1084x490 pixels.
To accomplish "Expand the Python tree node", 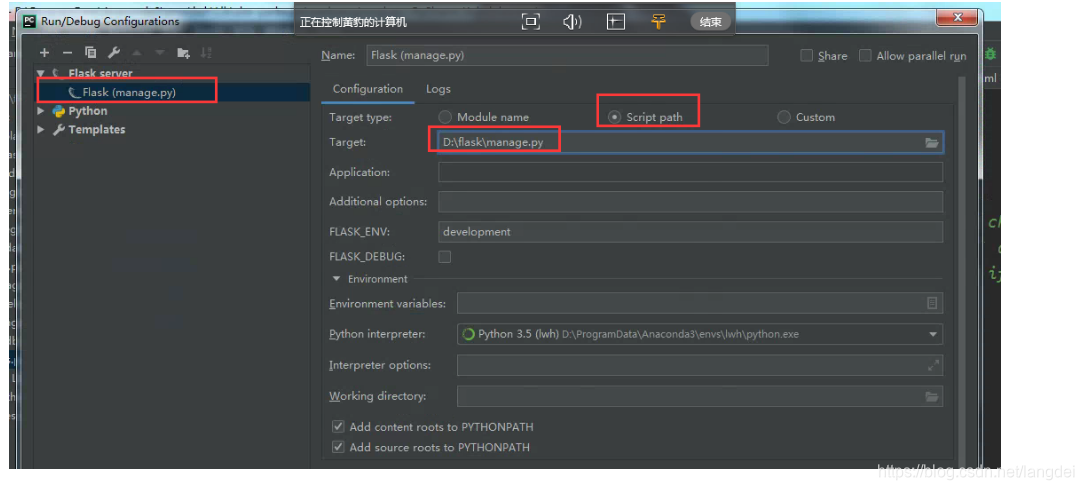I will point(41,111).
